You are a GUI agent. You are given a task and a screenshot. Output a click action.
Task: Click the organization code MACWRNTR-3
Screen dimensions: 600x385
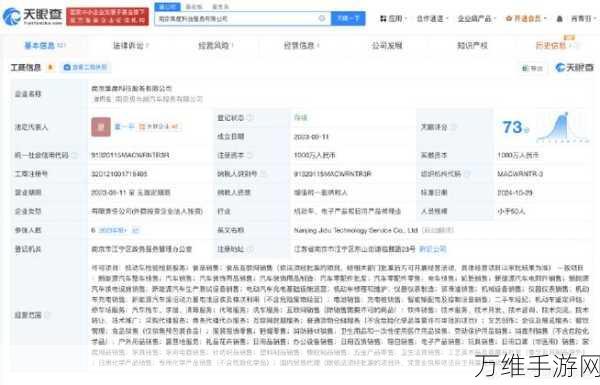pos(520,174)
